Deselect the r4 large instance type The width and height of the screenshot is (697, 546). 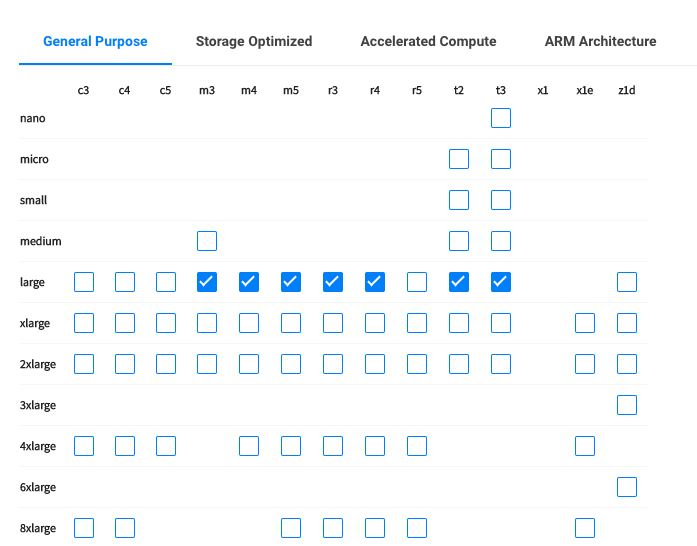tap(375, 282)
